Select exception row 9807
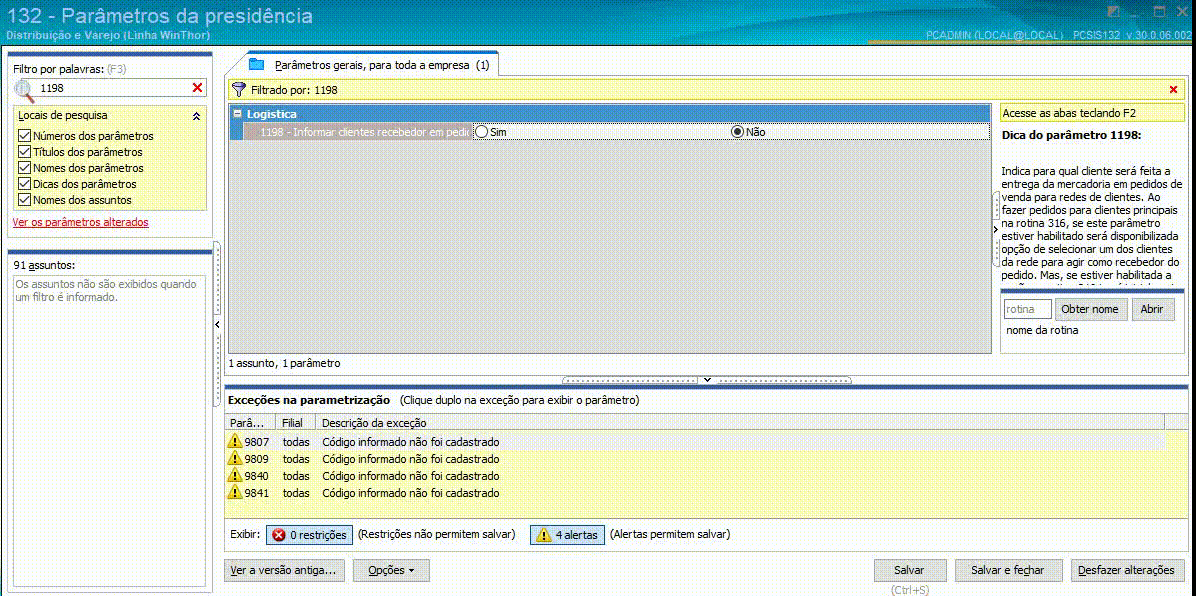Screen dimensions: 1196x596 696,443
